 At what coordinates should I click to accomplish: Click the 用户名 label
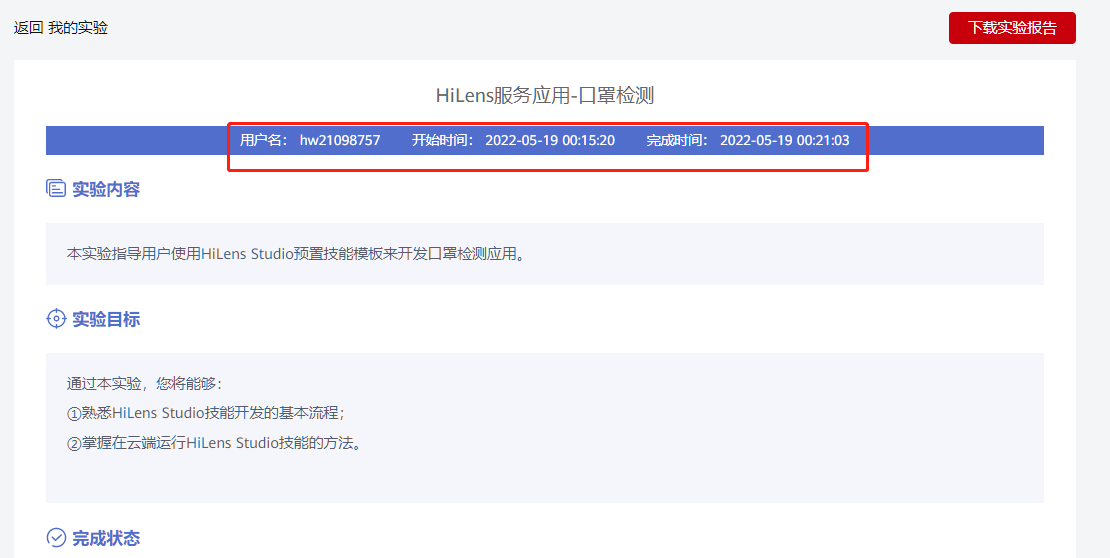pyautogui.click(x=263, y=140)
